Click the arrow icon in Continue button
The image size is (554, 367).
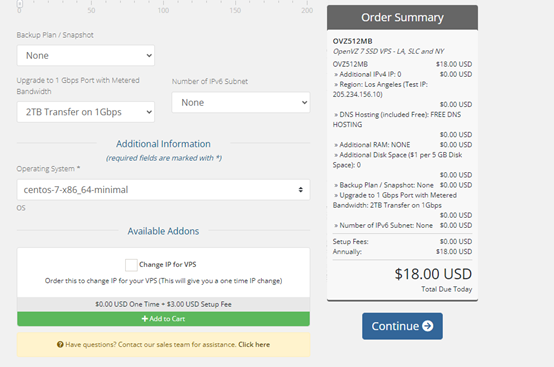pos(428,326)
